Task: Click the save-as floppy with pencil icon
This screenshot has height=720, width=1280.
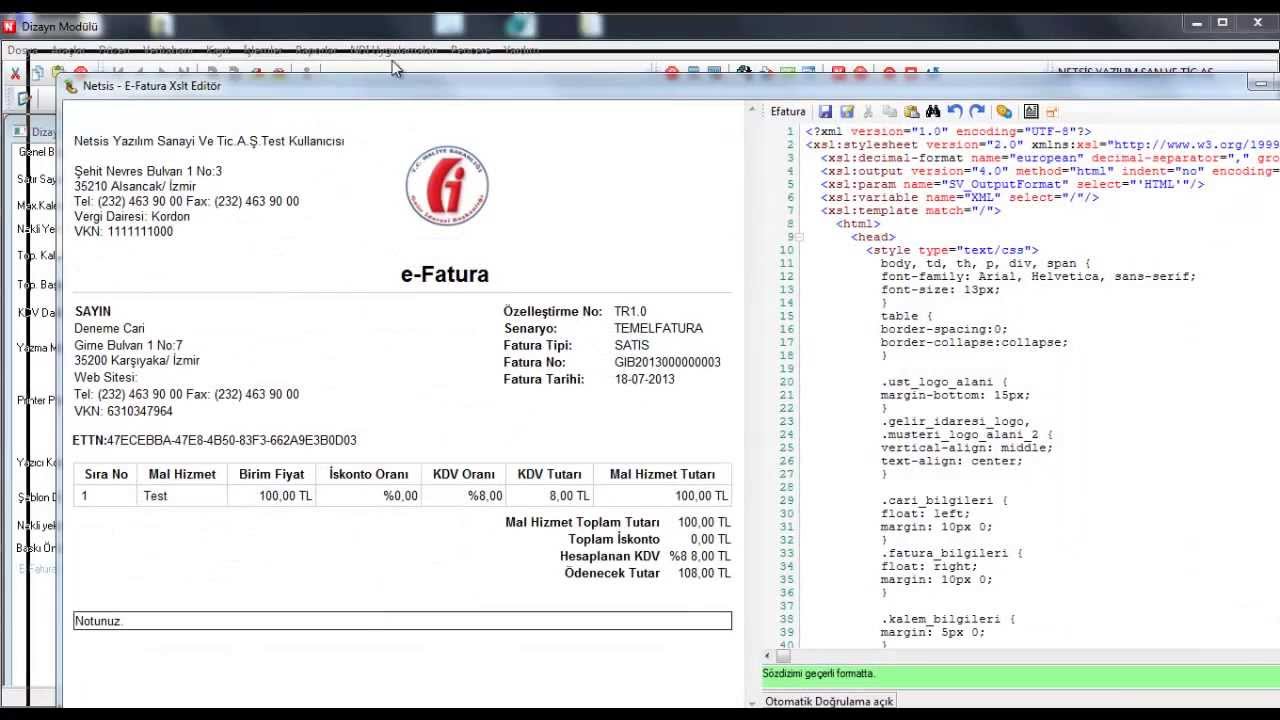Action: pos(847,112)
